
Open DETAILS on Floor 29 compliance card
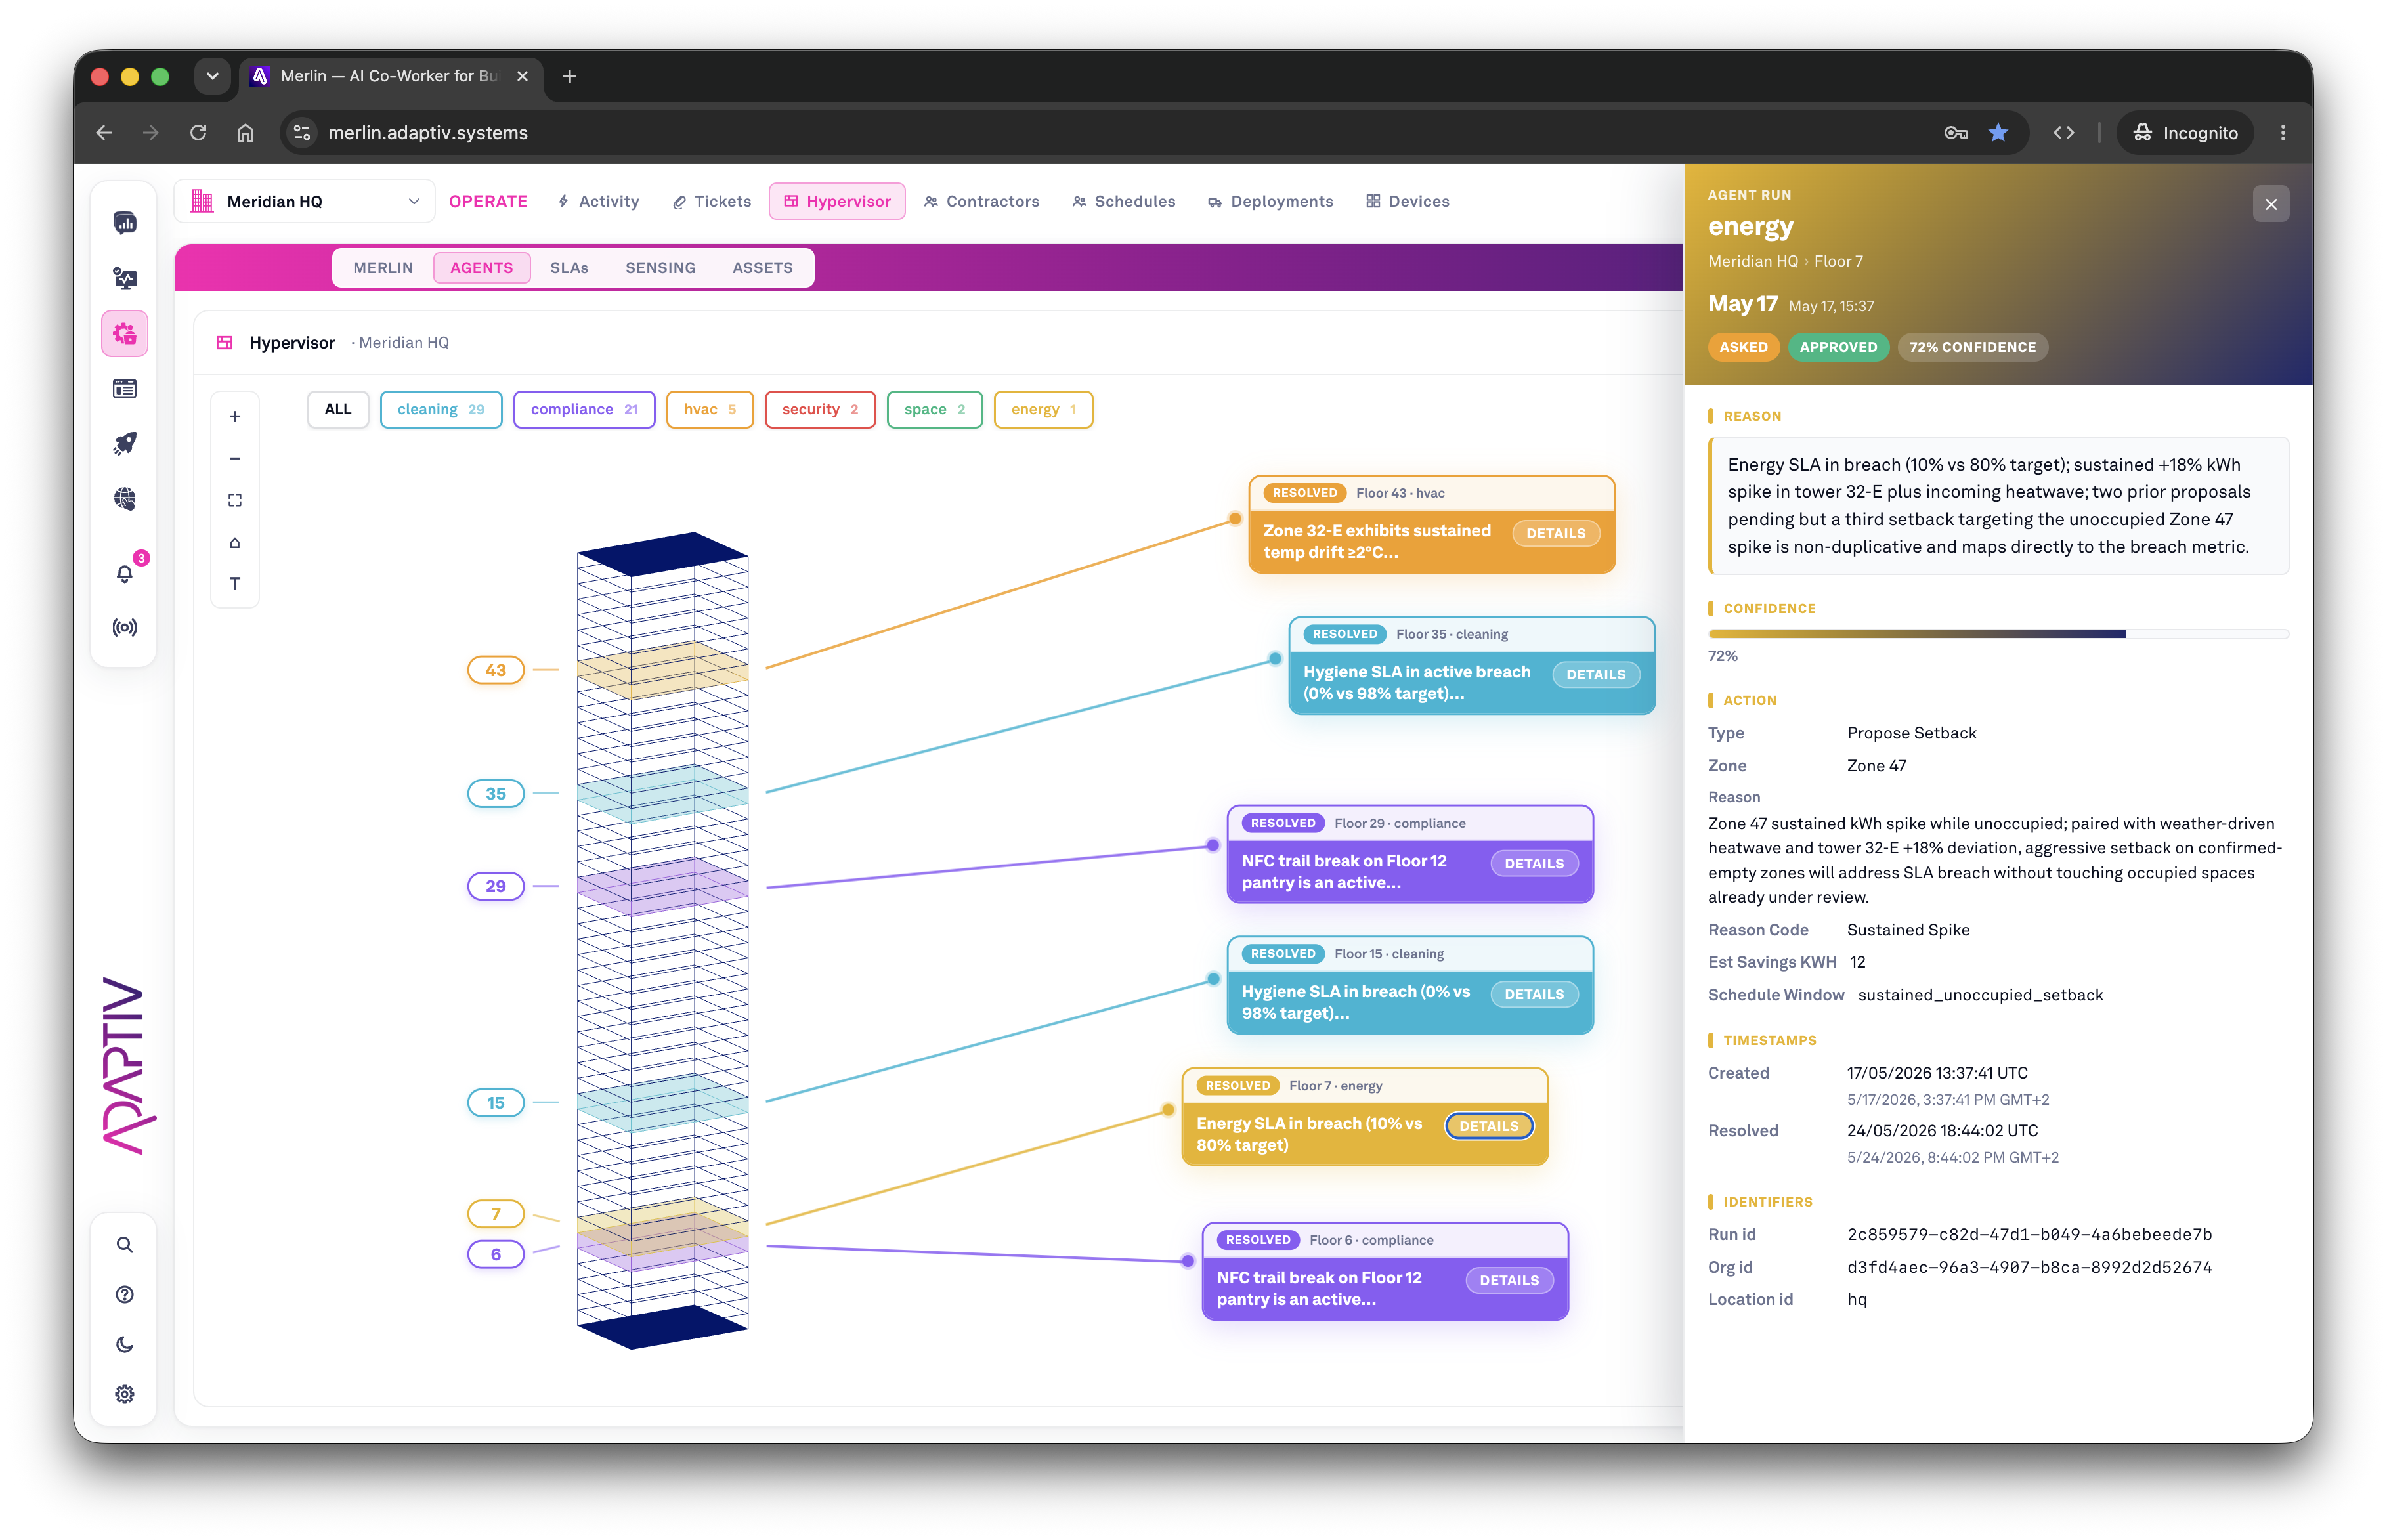point(1534,863)
